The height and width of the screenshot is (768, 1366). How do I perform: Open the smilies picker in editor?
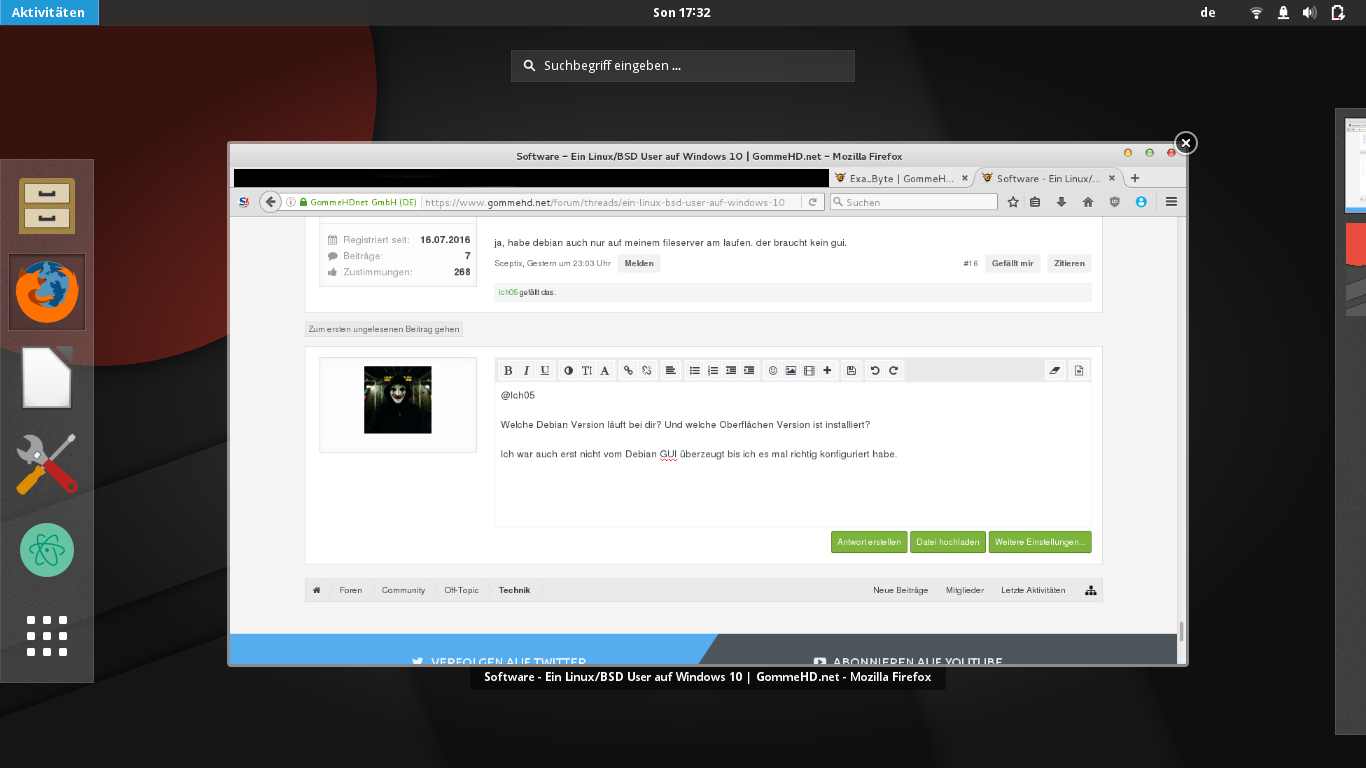pos(773,371)
